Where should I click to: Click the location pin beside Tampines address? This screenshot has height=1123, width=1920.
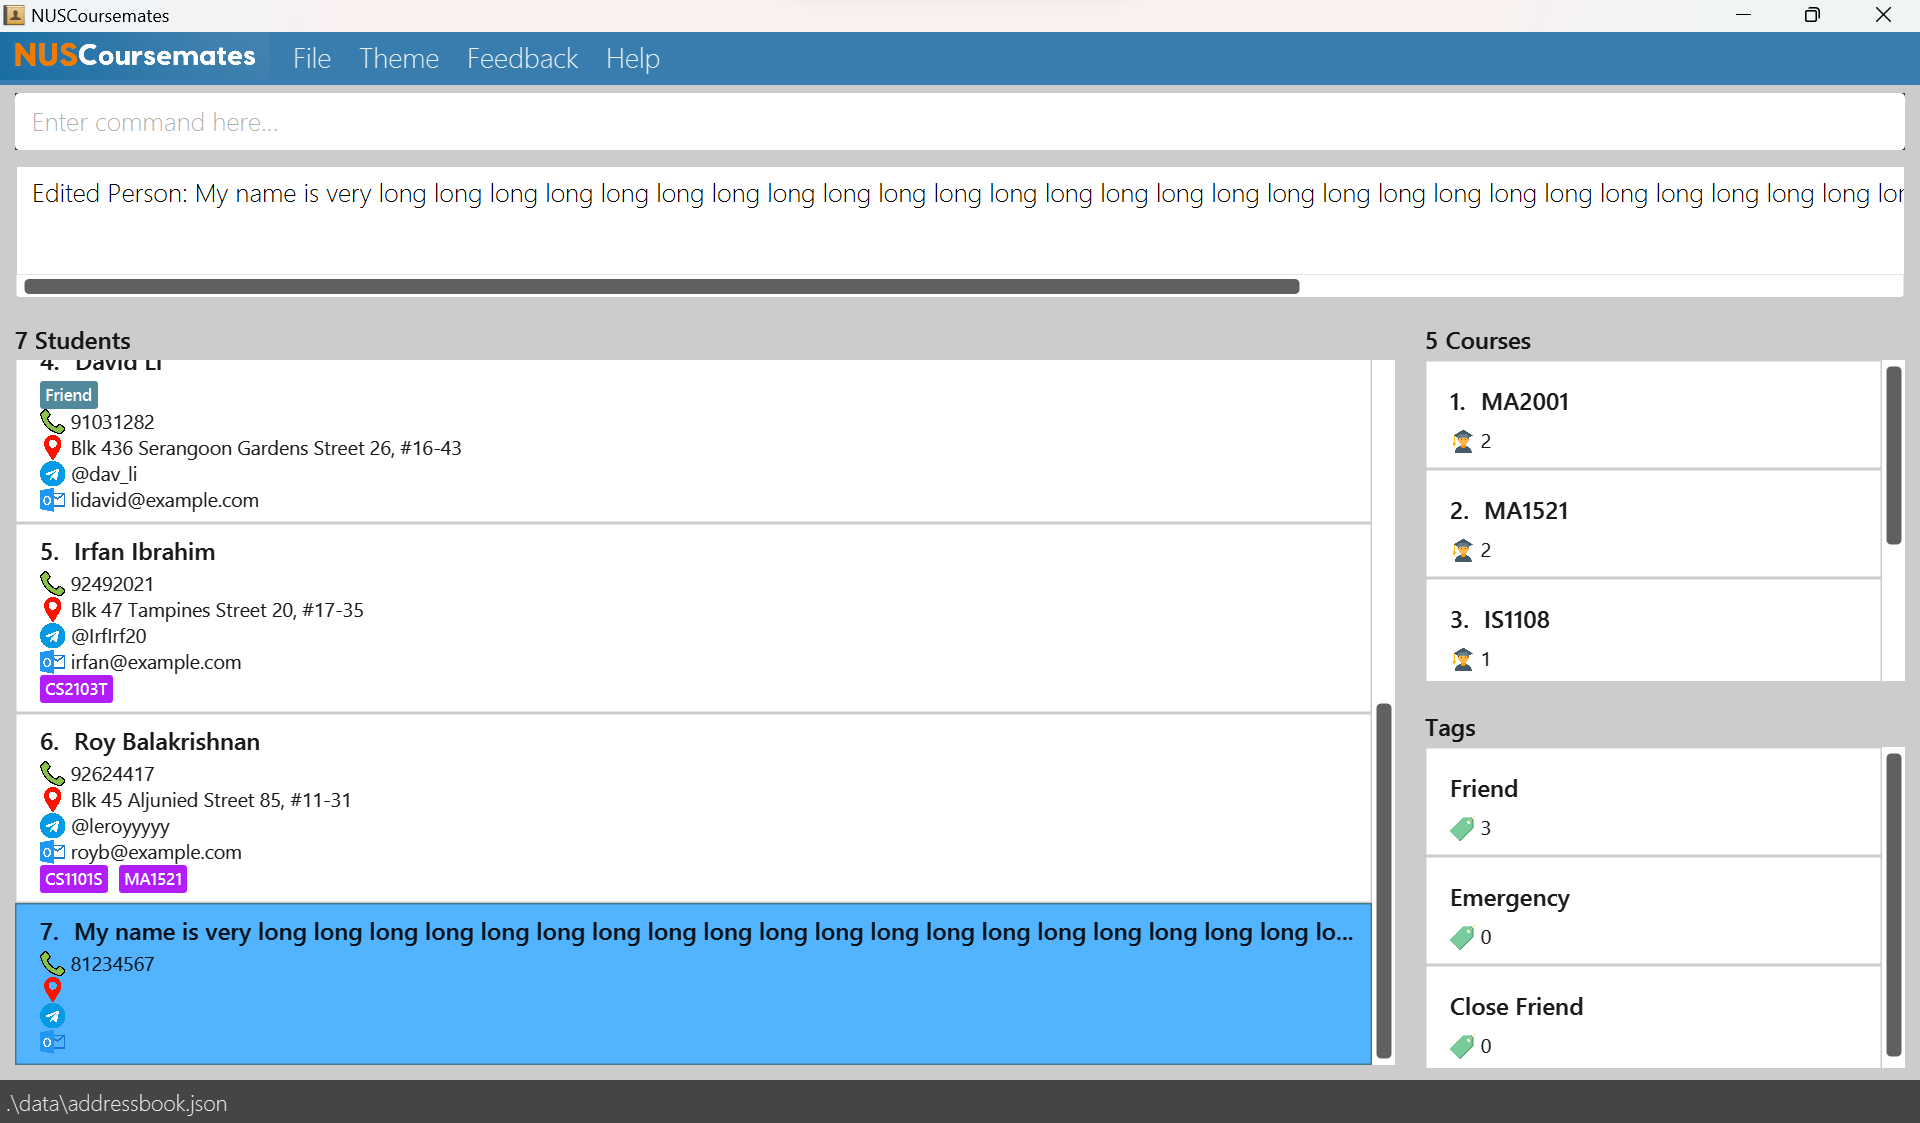[52, 609]
